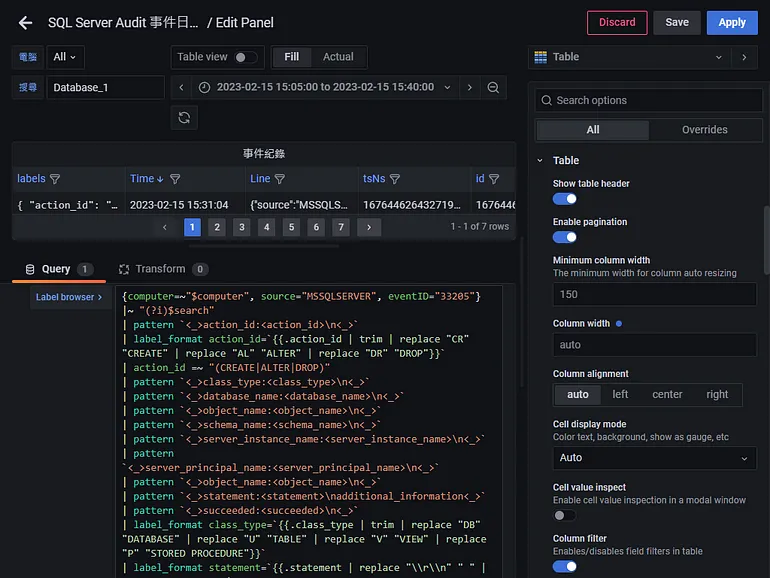Click the Discard button

617,23
